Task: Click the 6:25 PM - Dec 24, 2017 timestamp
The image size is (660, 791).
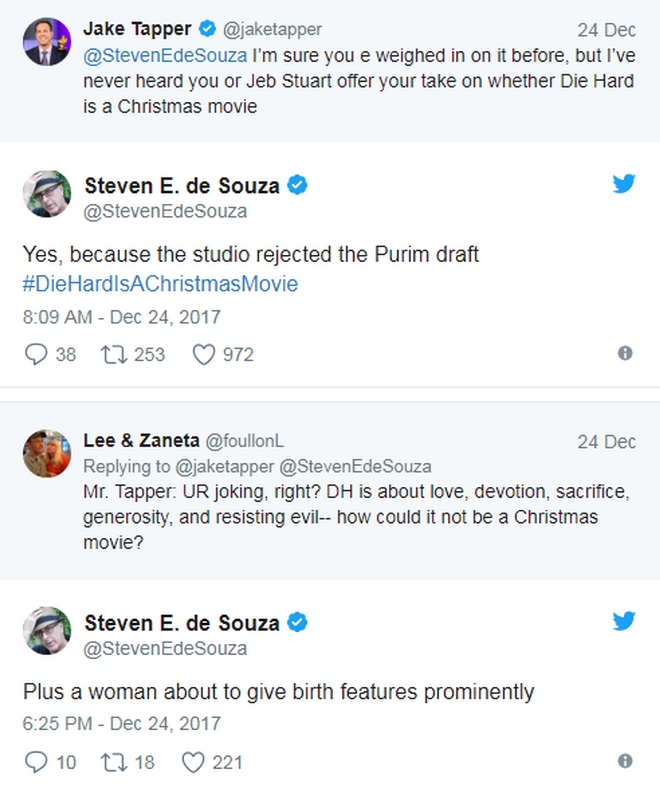Action: pos(121,723)
